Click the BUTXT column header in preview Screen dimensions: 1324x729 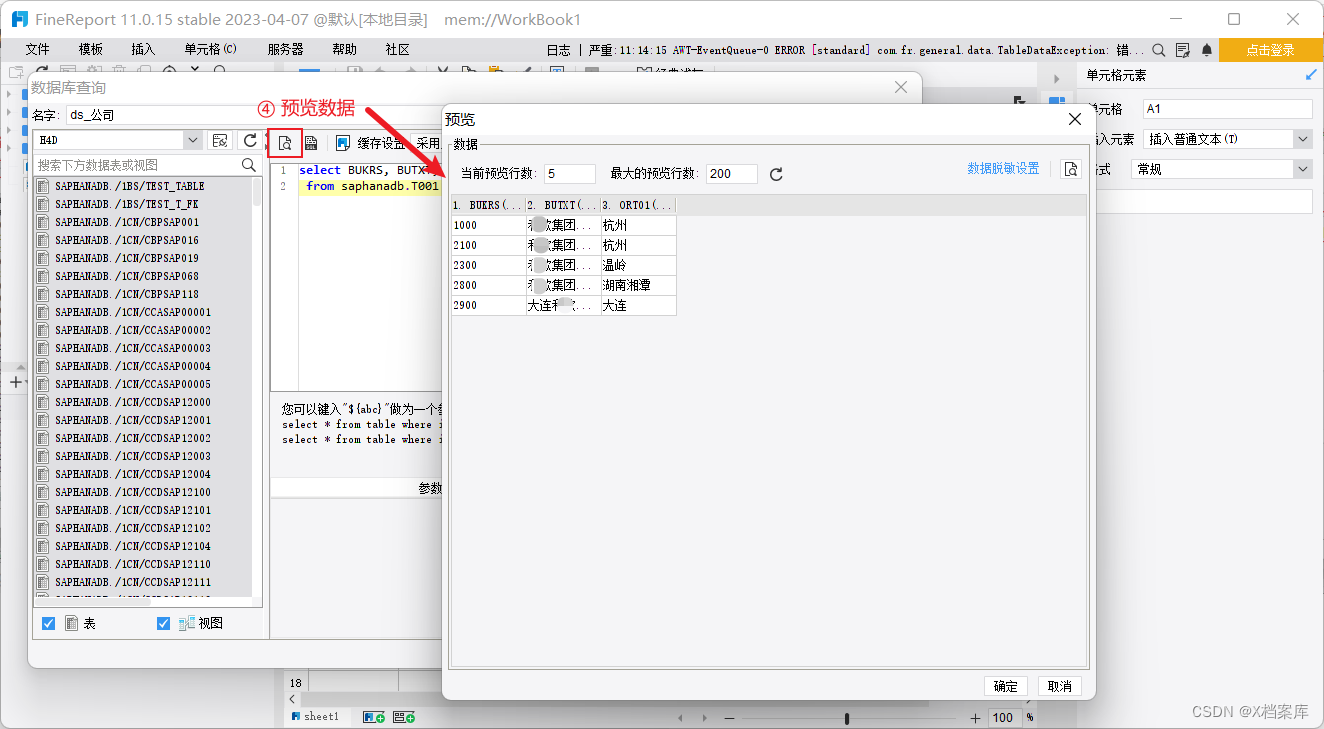click(563, 205)
